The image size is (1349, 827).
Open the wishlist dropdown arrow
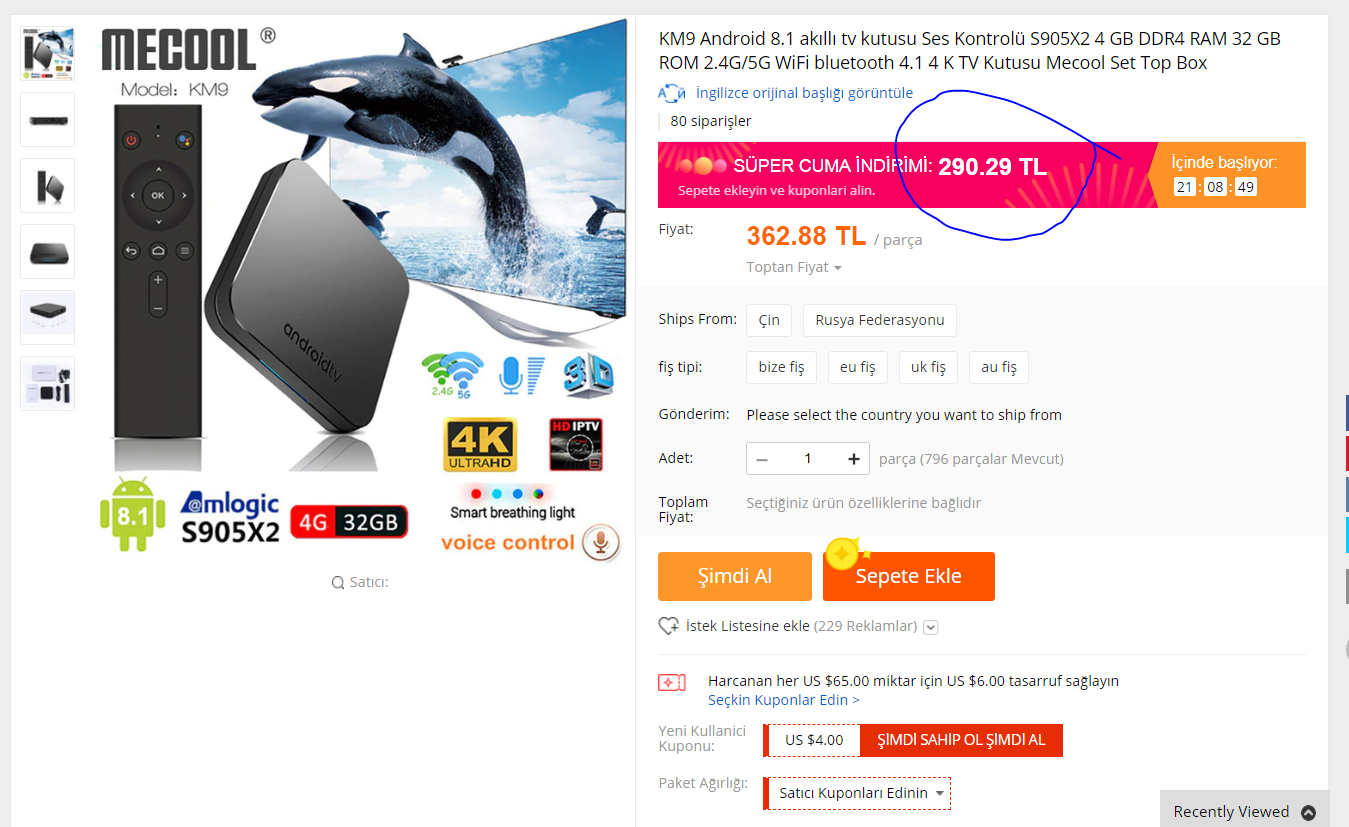click(931, 627)
